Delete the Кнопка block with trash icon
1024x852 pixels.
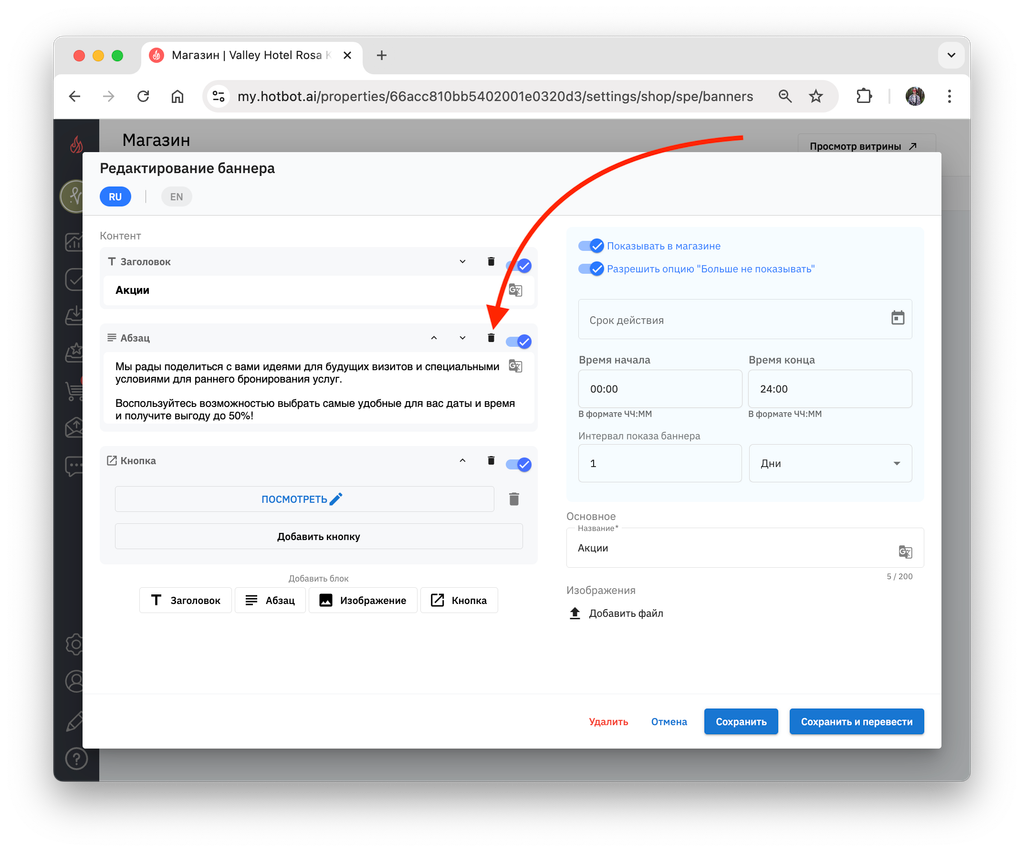pos(491,460)
